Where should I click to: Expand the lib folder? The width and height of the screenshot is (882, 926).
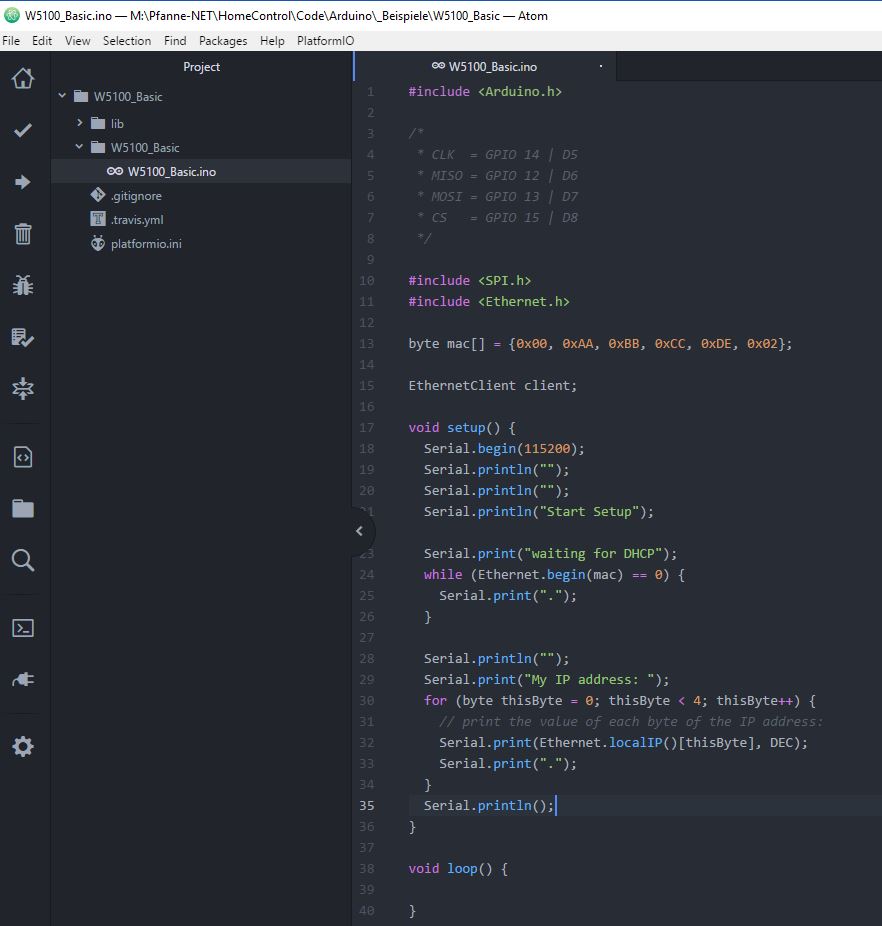point(80,123)
